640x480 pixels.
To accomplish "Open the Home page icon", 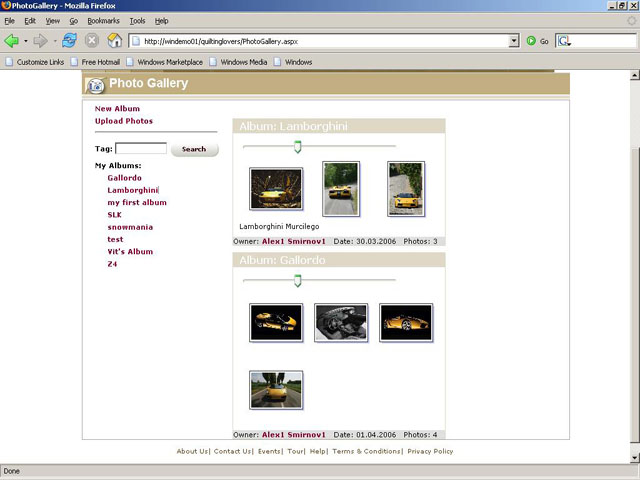I will (x=115, y=40).
